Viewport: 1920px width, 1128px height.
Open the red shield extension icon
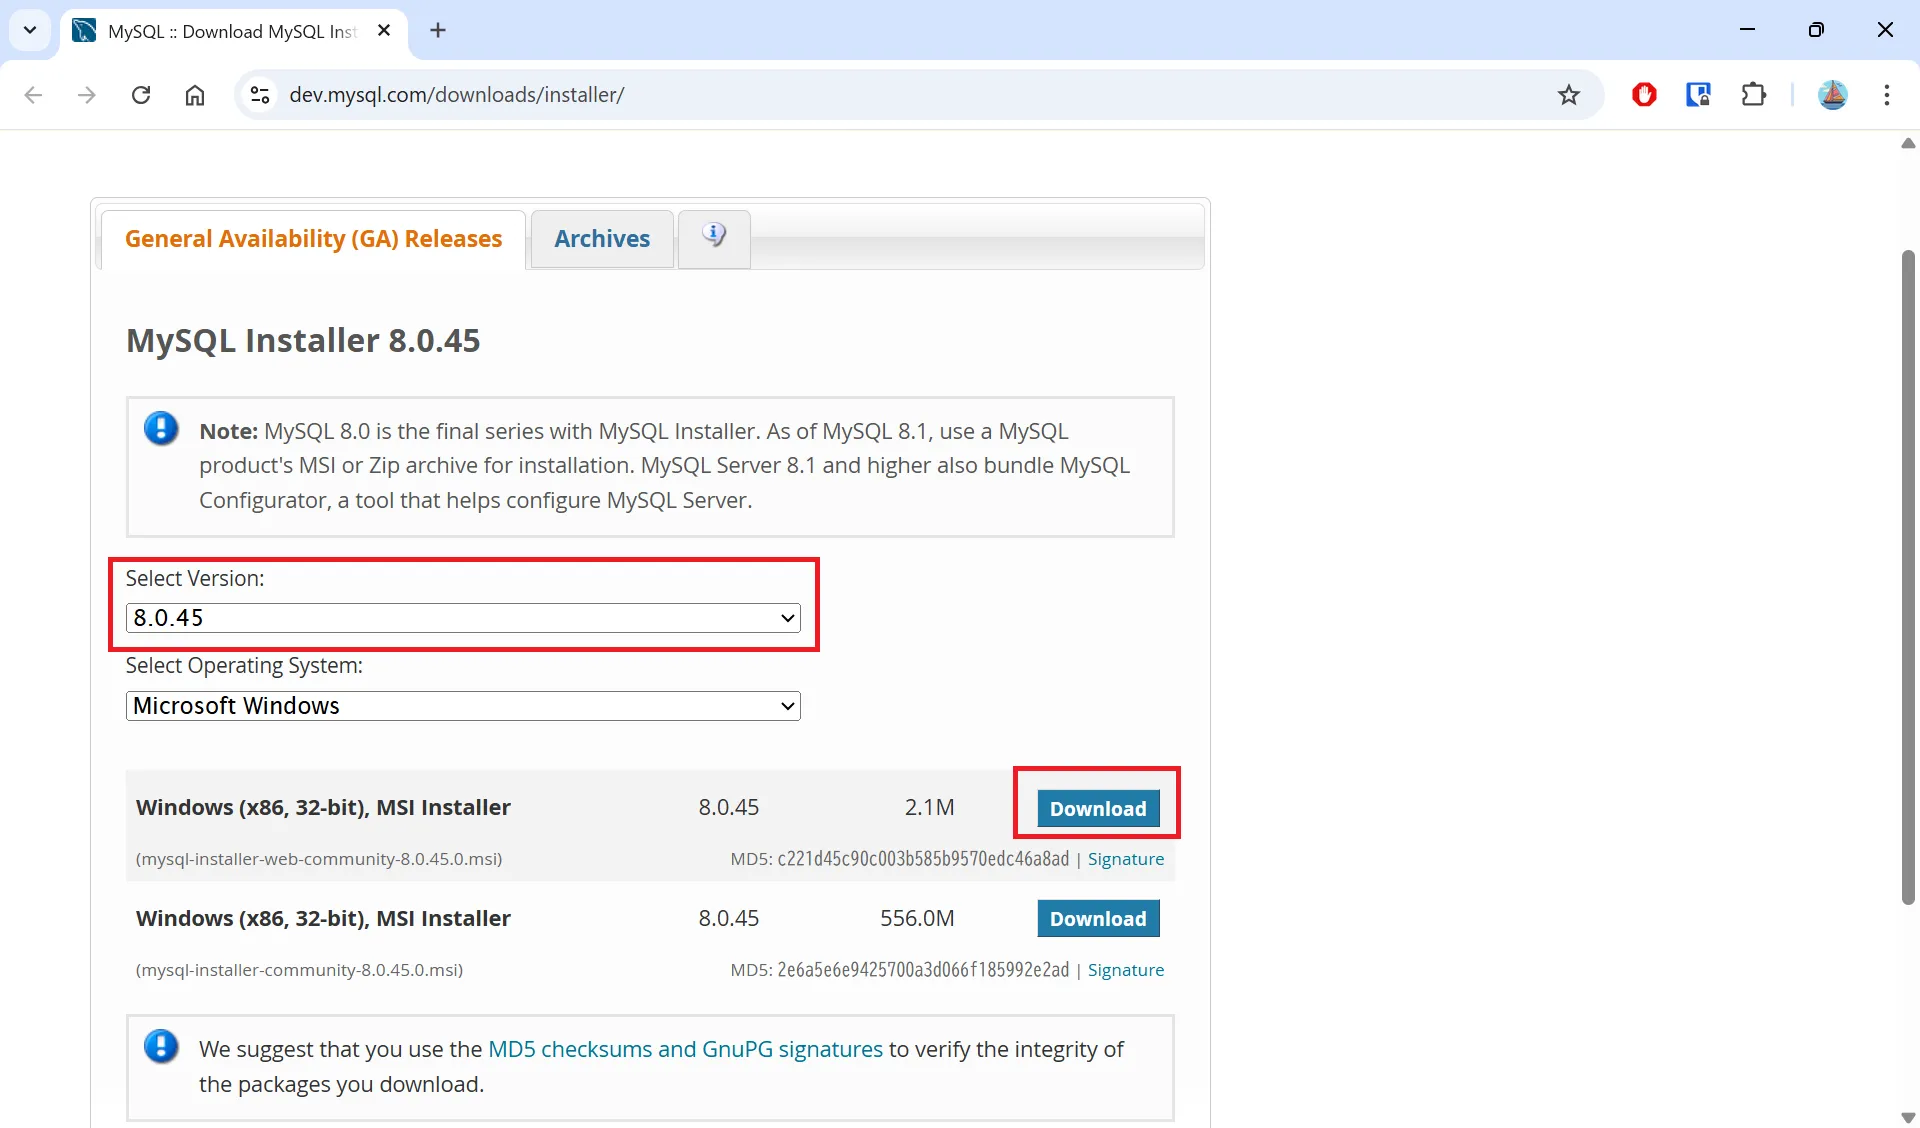[x=1644, y=95]
